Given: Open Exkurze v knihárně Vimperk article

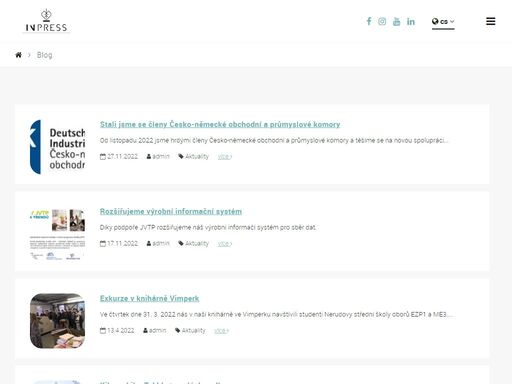Looking at the screenshot, I should point(150,298).
